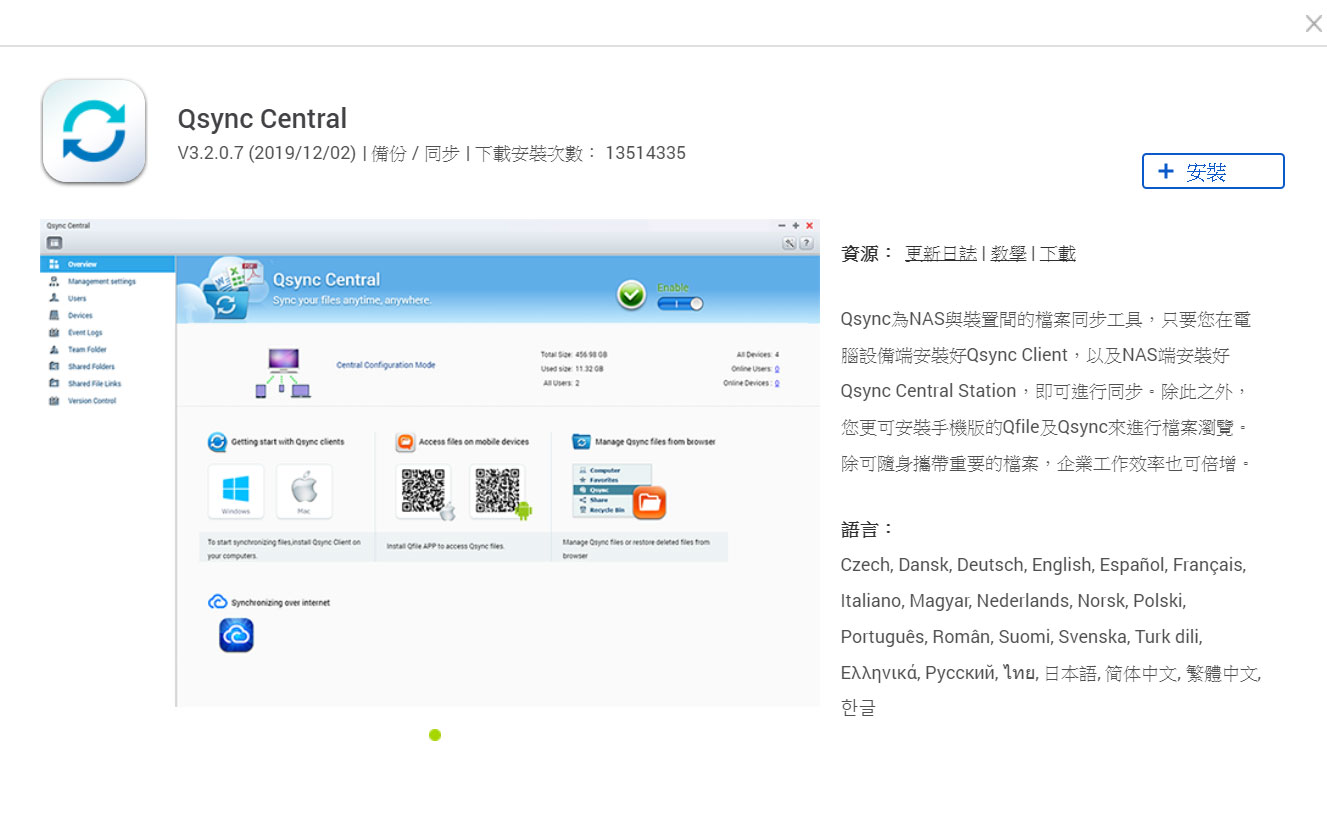Click the Qsync Central screenshot thumbnail
1327x818 pixels.
click(x=429, y=463)
